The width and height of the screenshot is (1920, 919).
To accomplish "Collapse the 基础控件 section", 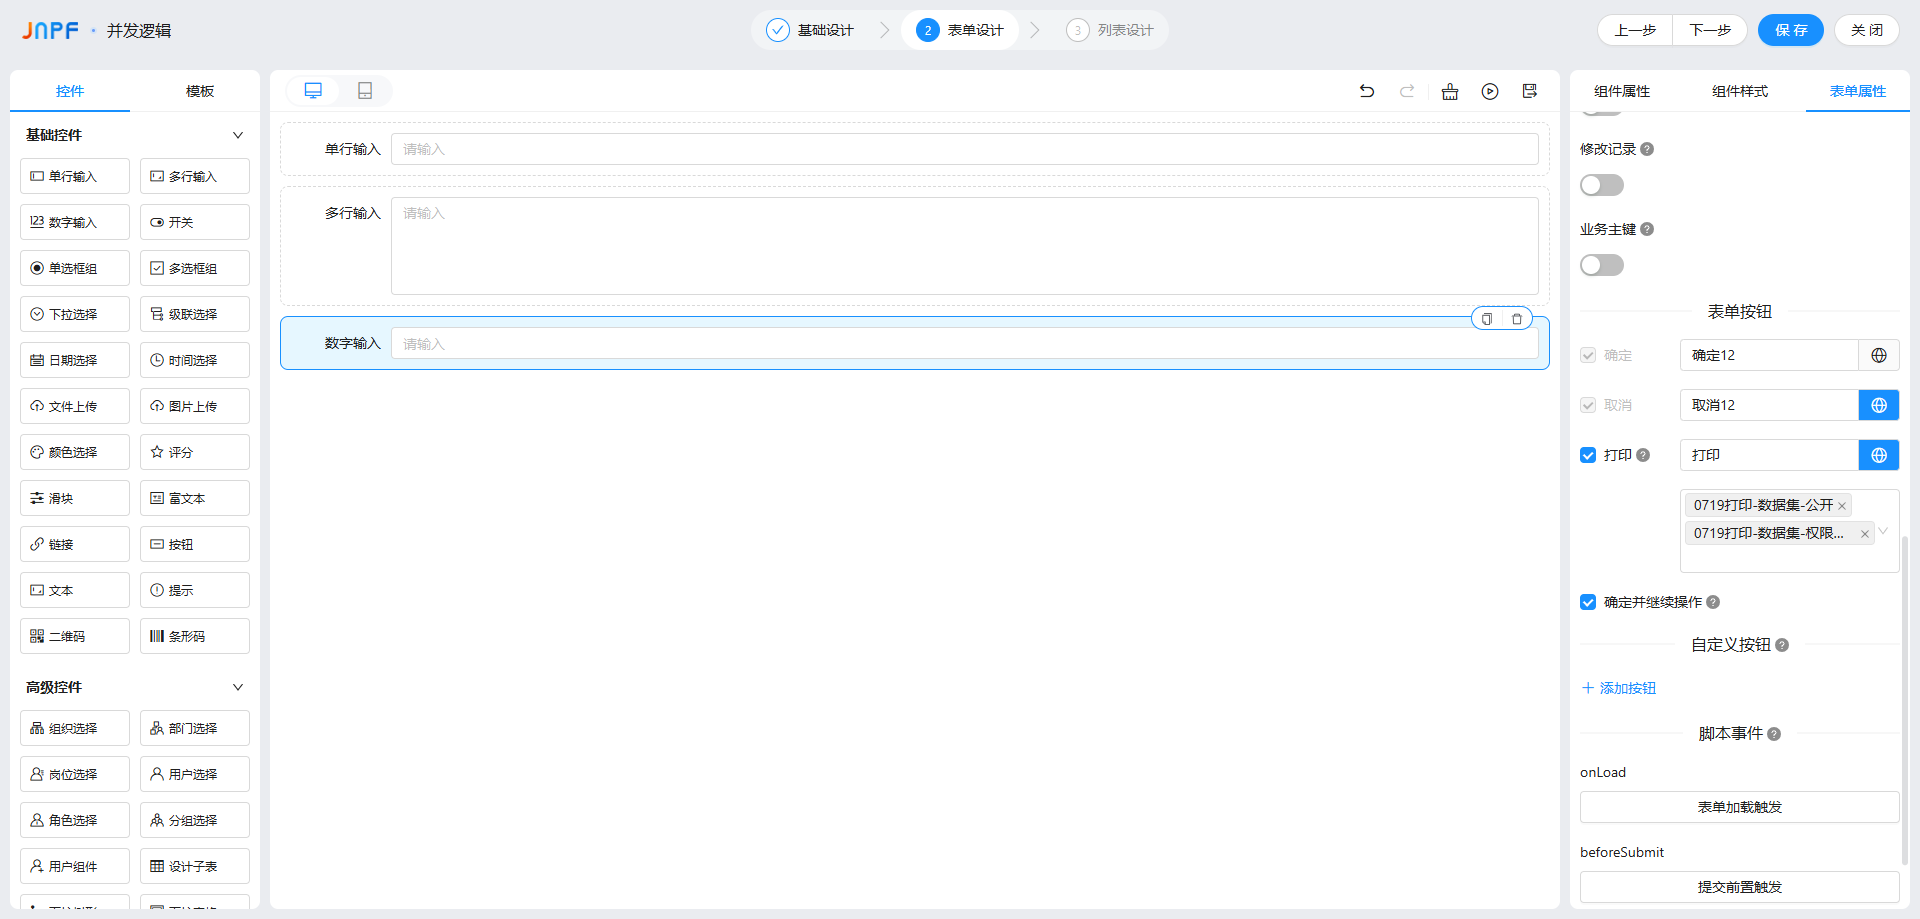I will pyautogui.click(x=238, y=135).
